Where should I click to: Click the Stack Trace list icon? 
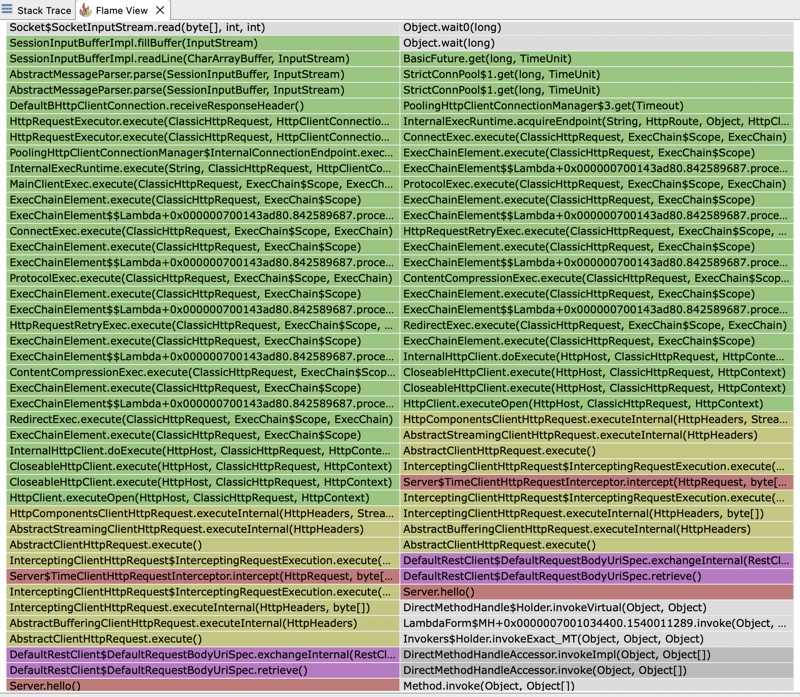click(7, 10)
